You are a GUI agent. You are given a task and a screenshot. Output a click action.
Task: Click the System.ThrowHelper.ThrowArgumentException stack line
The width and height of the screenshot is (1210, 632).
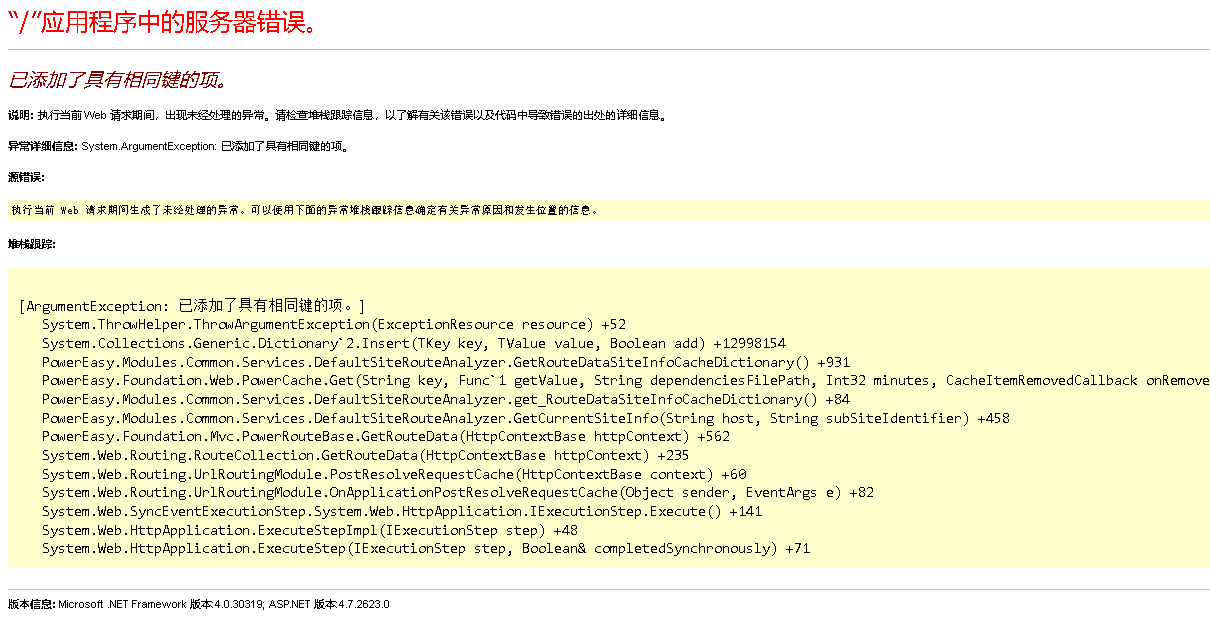point(333,325)
